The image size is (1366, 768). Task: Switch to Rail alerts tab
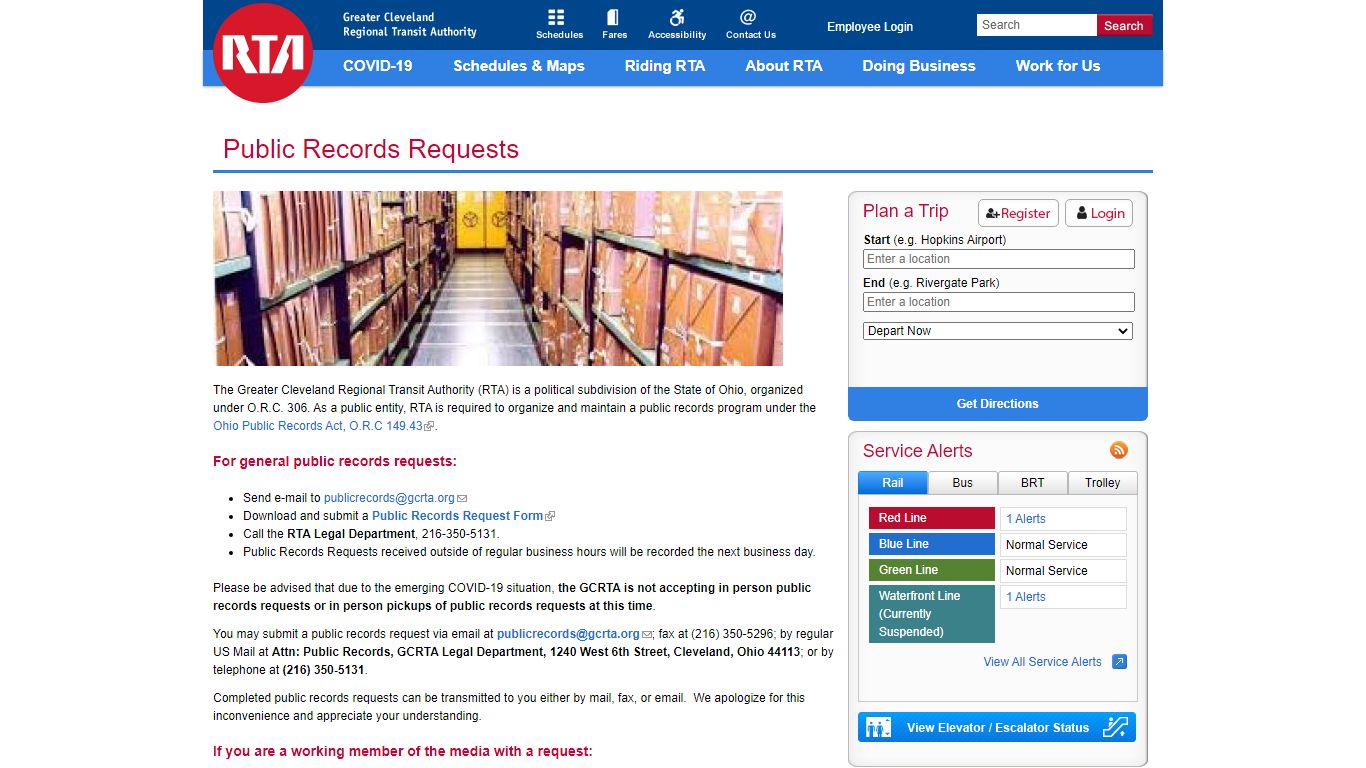[x=893, y=483]
